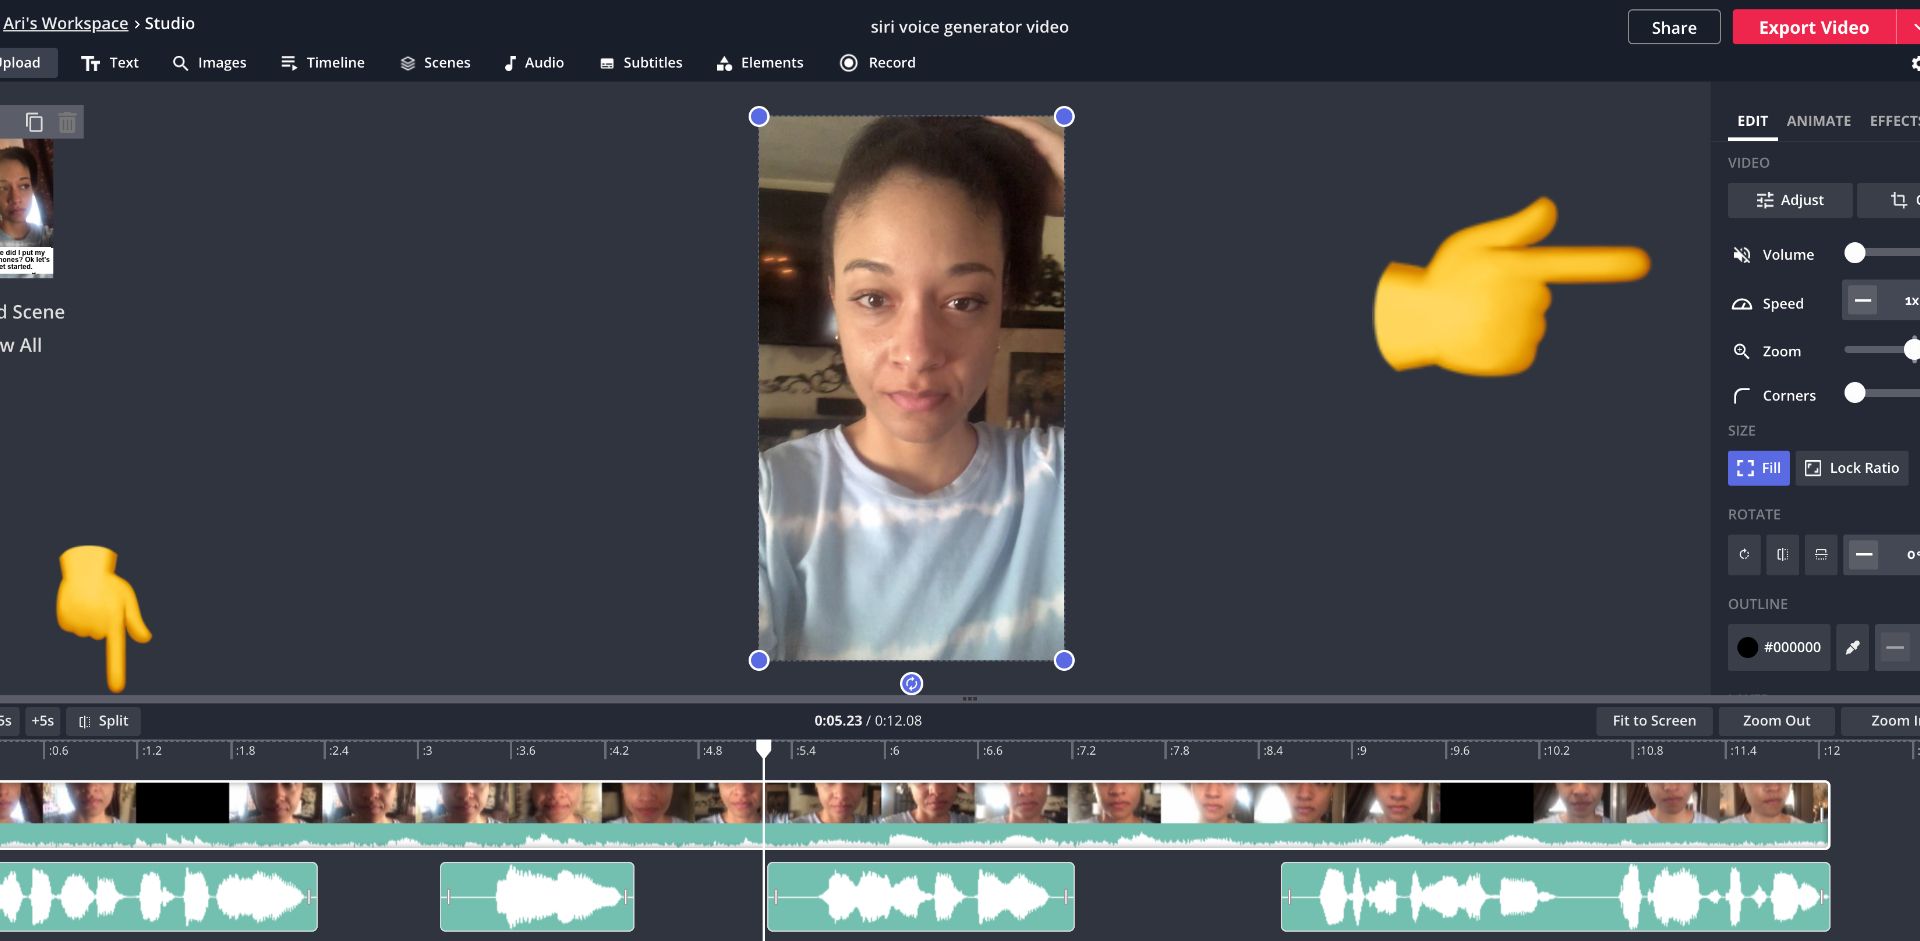Click the rotation handle below the video

point(911,684)
